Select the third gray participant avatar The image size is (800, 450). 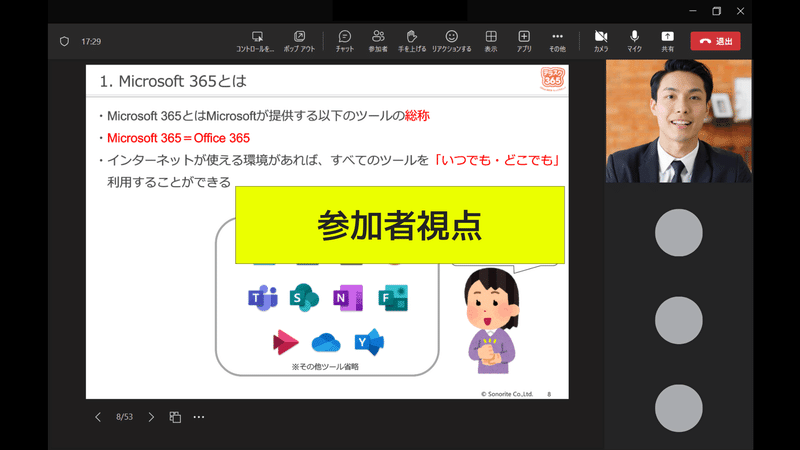679,408
